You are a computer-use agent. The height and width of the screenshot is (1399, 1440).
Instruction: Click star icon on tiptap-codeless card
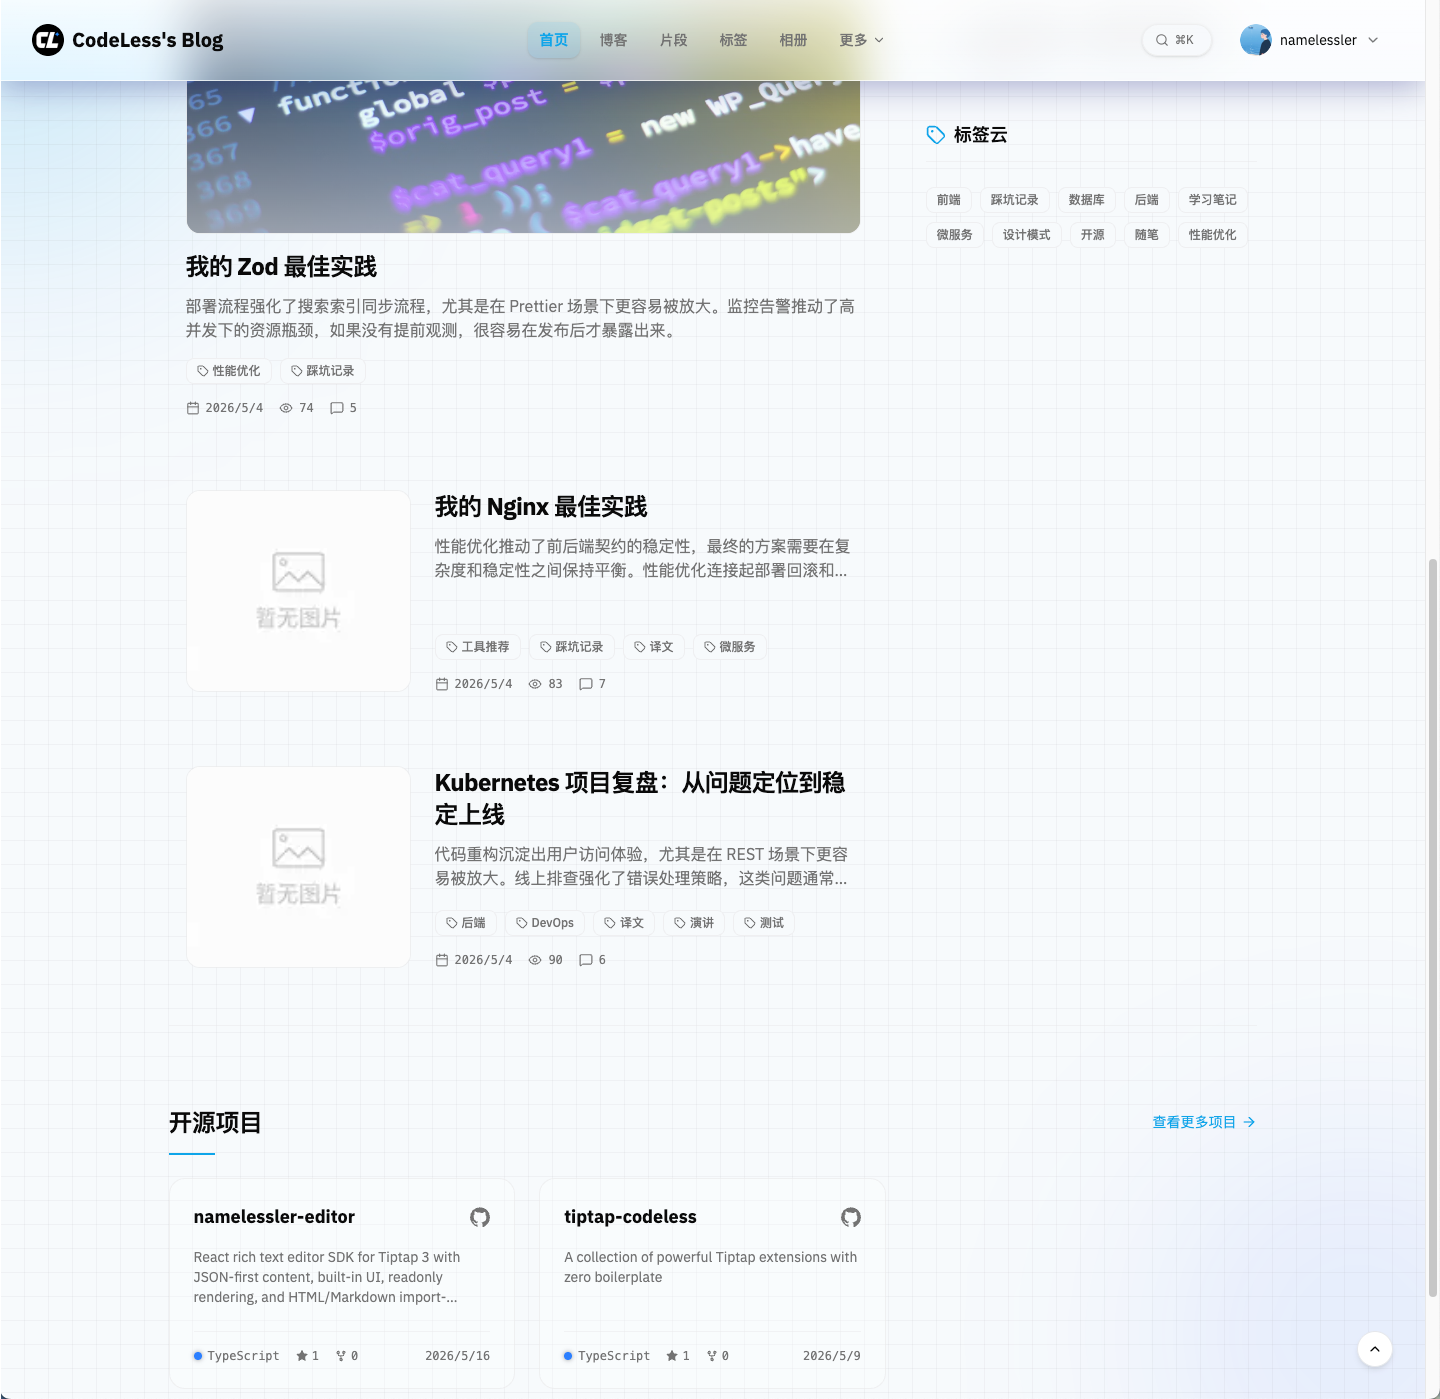pos(672,1356)
